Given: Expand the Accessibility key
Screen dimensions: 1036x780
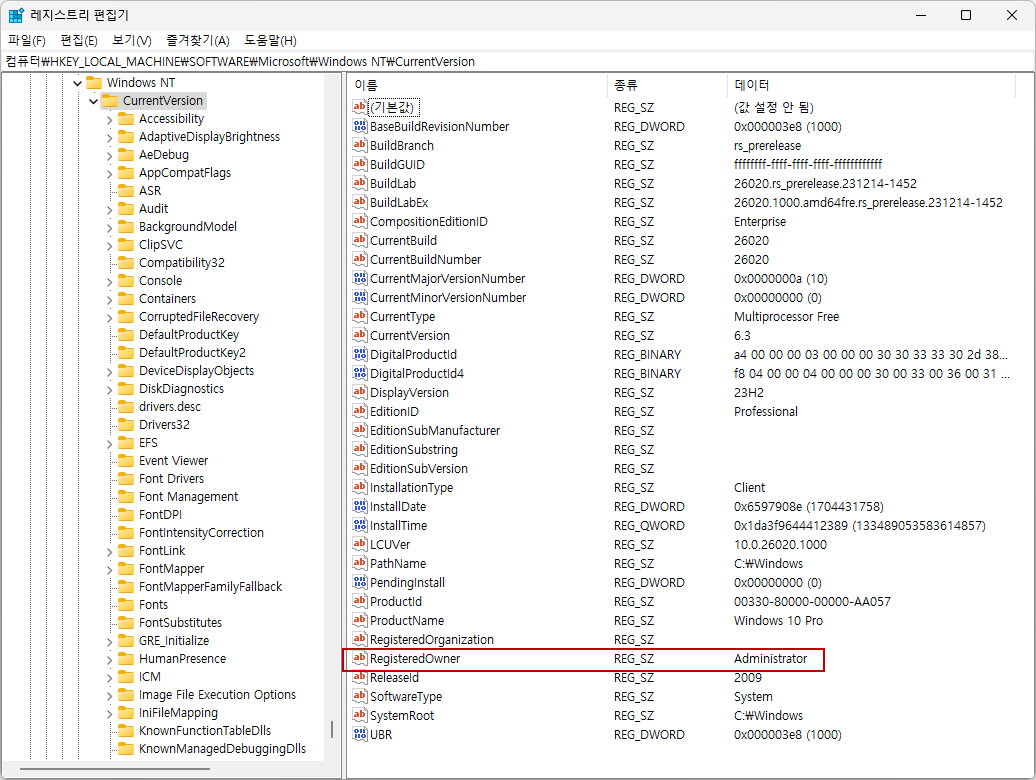Looking at the screenshot, I should (x=110, y=120).
